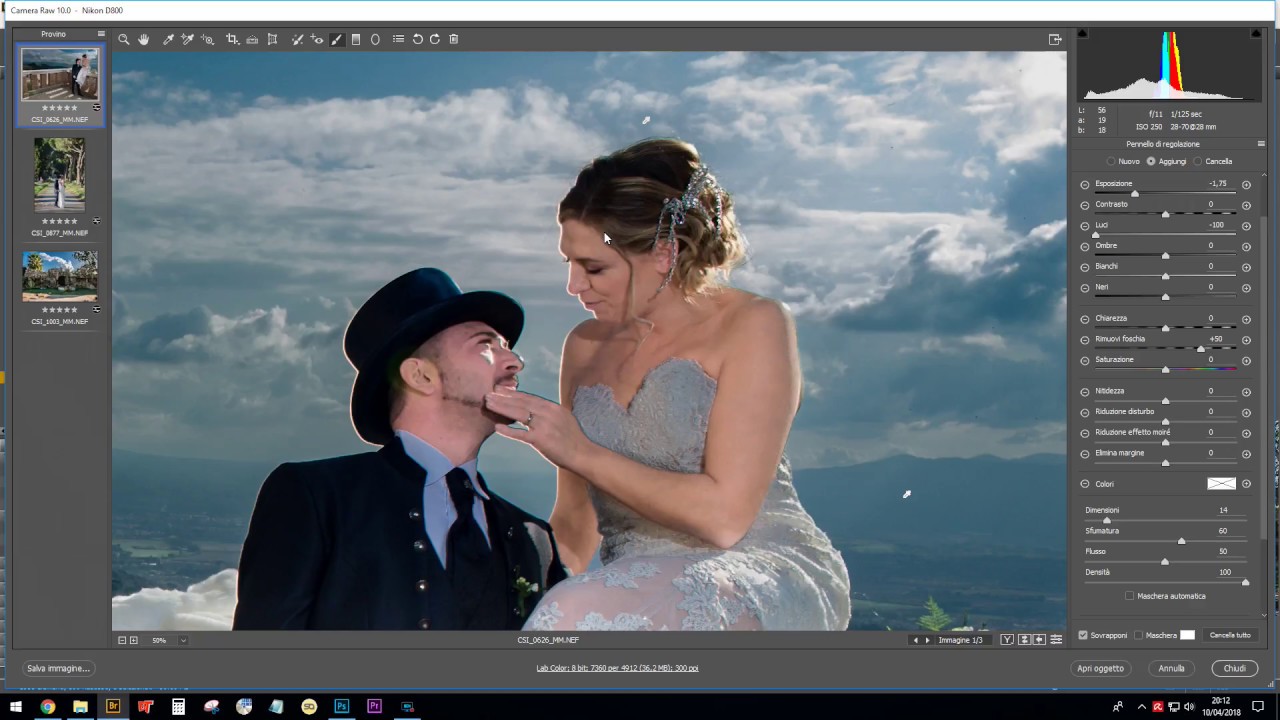Open Google Chrome from the taskbar
The height and width of the screenshot is (720, 1280).
[x=47, y=706]
